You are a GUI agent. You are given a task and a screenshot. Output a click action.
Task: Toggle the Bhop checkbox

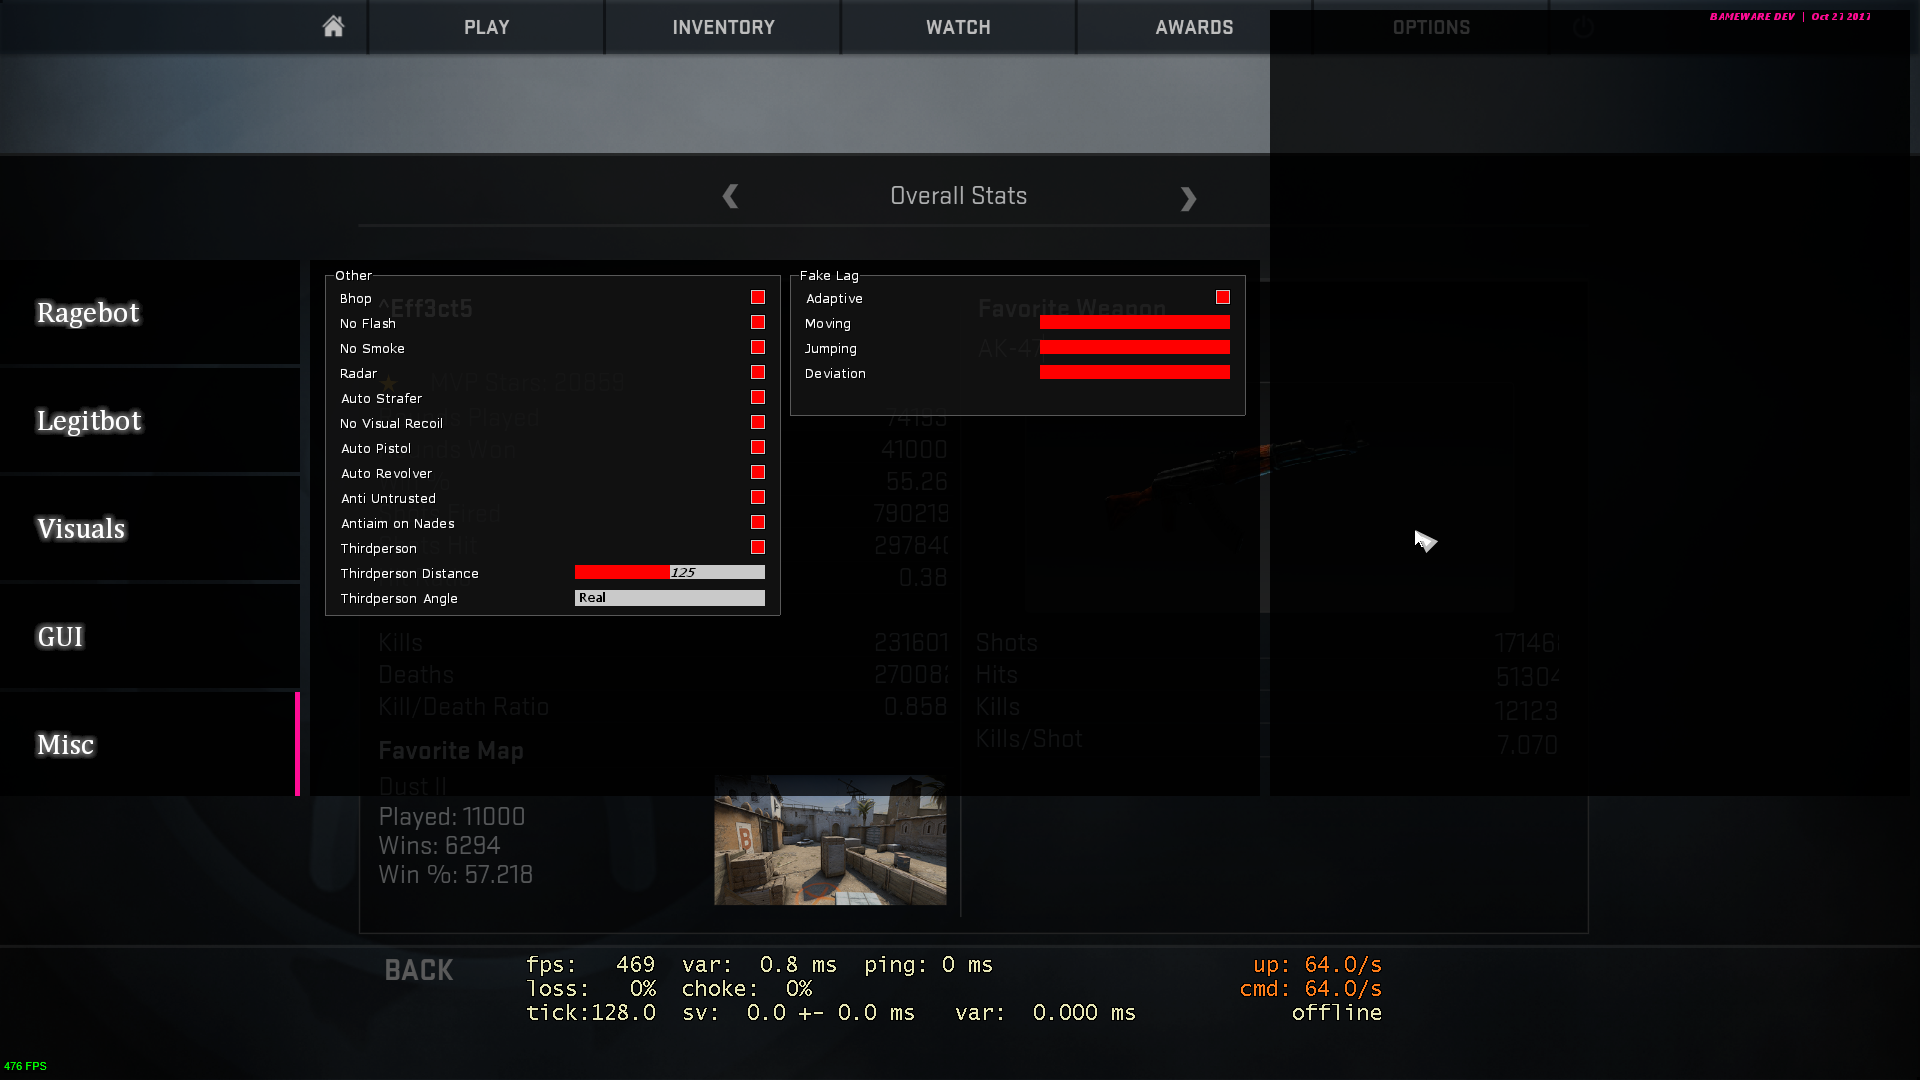[758, 298]
